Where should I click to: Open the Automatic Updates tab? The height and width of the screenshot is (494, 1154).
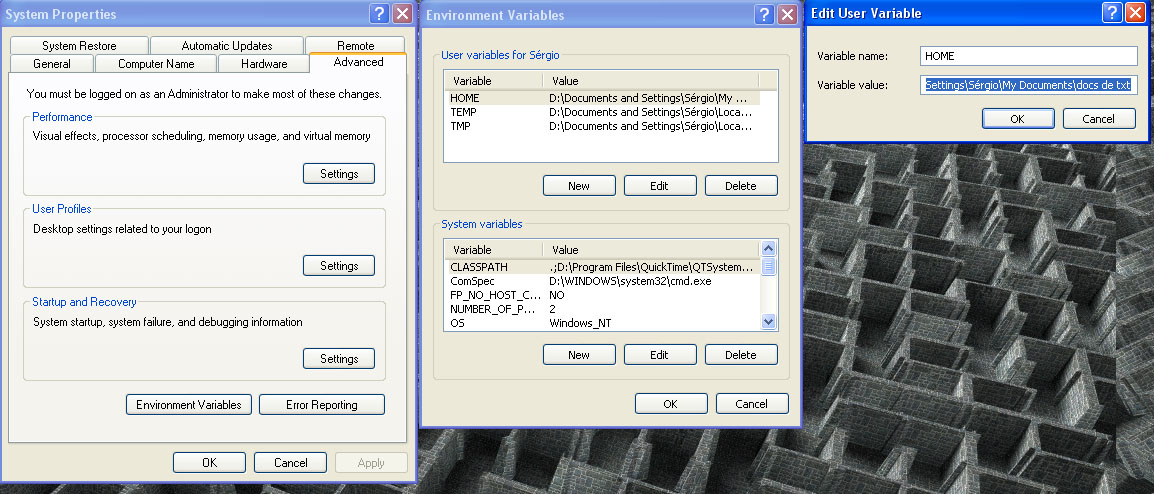pyautogui.click(x=227, y=46)
